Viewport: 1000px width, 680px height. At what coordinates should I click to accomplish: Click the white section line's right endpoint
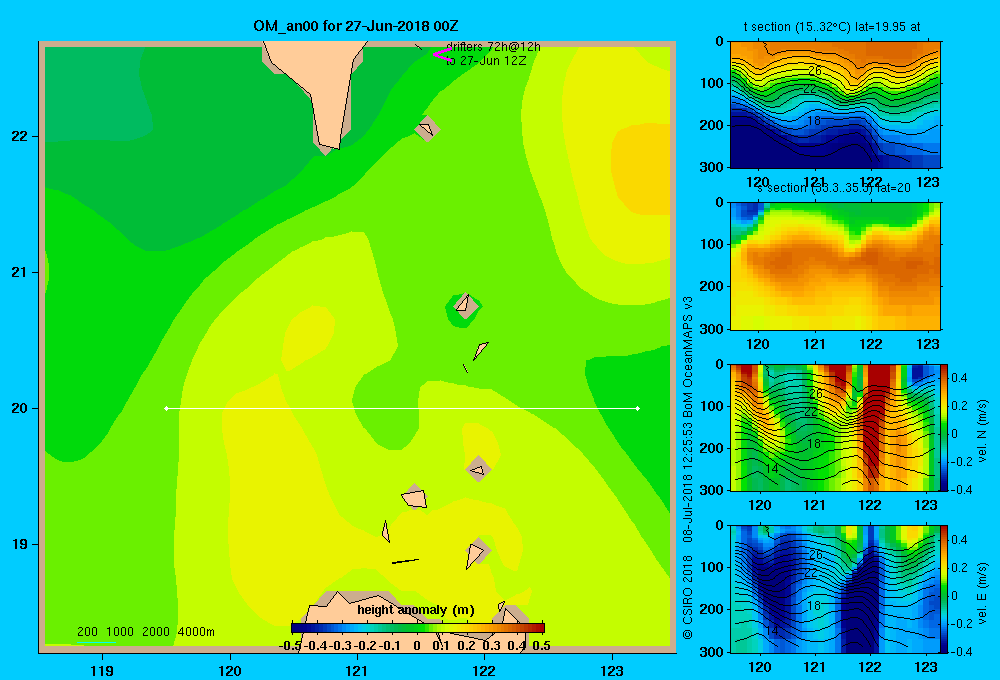coord(638,408)
